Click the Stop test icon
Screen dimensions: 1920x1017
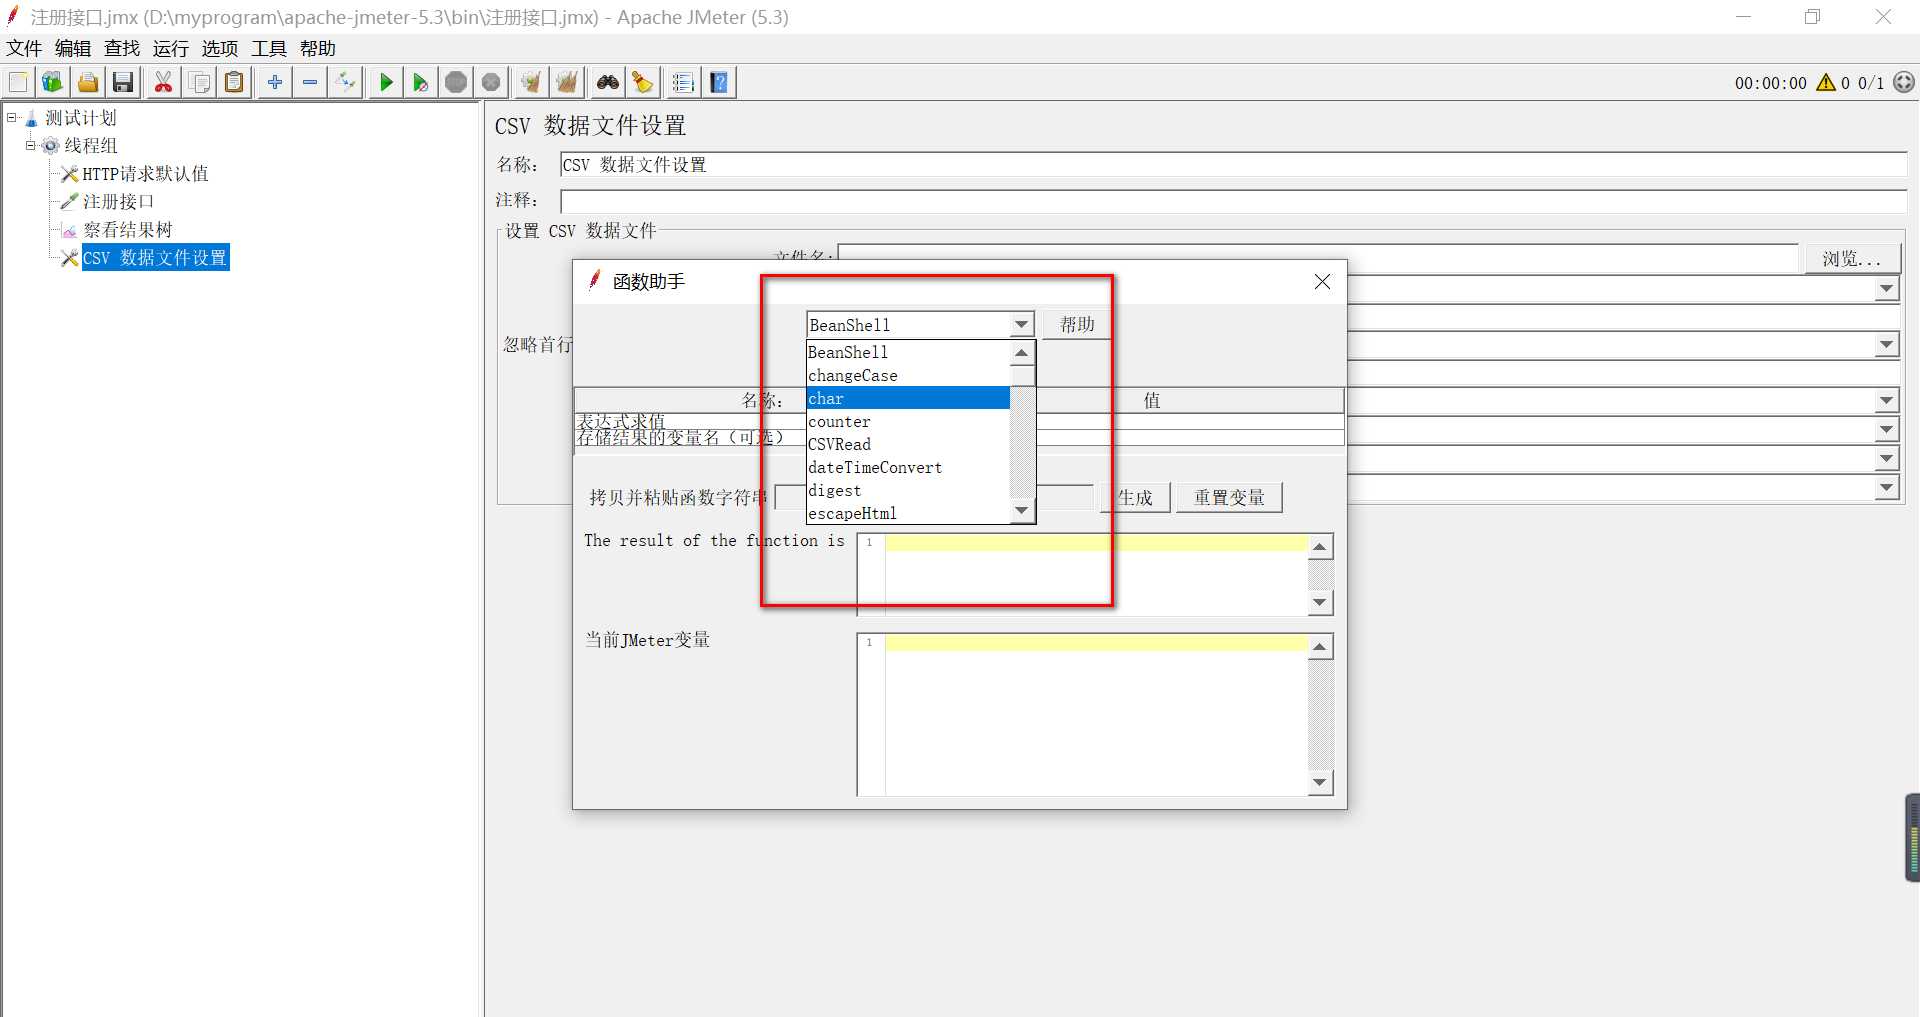tap(456, 82)
